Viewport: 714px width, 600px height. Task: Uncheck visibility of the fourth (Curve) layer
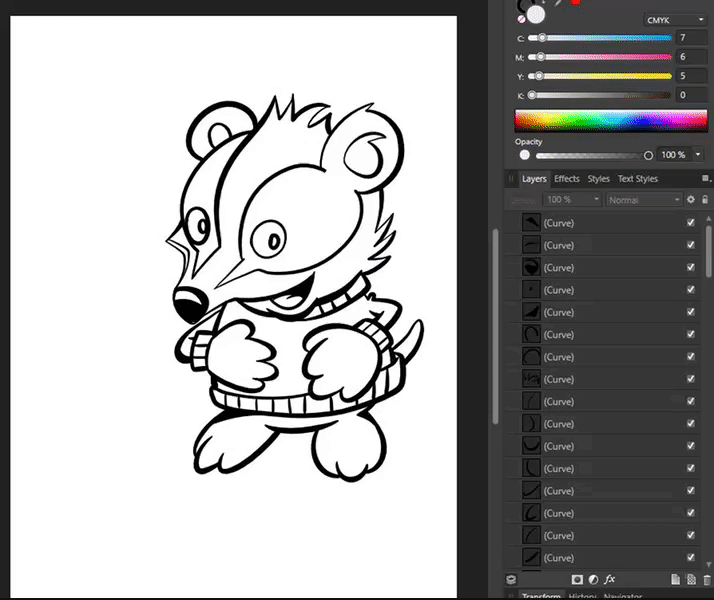pos(691,290)
